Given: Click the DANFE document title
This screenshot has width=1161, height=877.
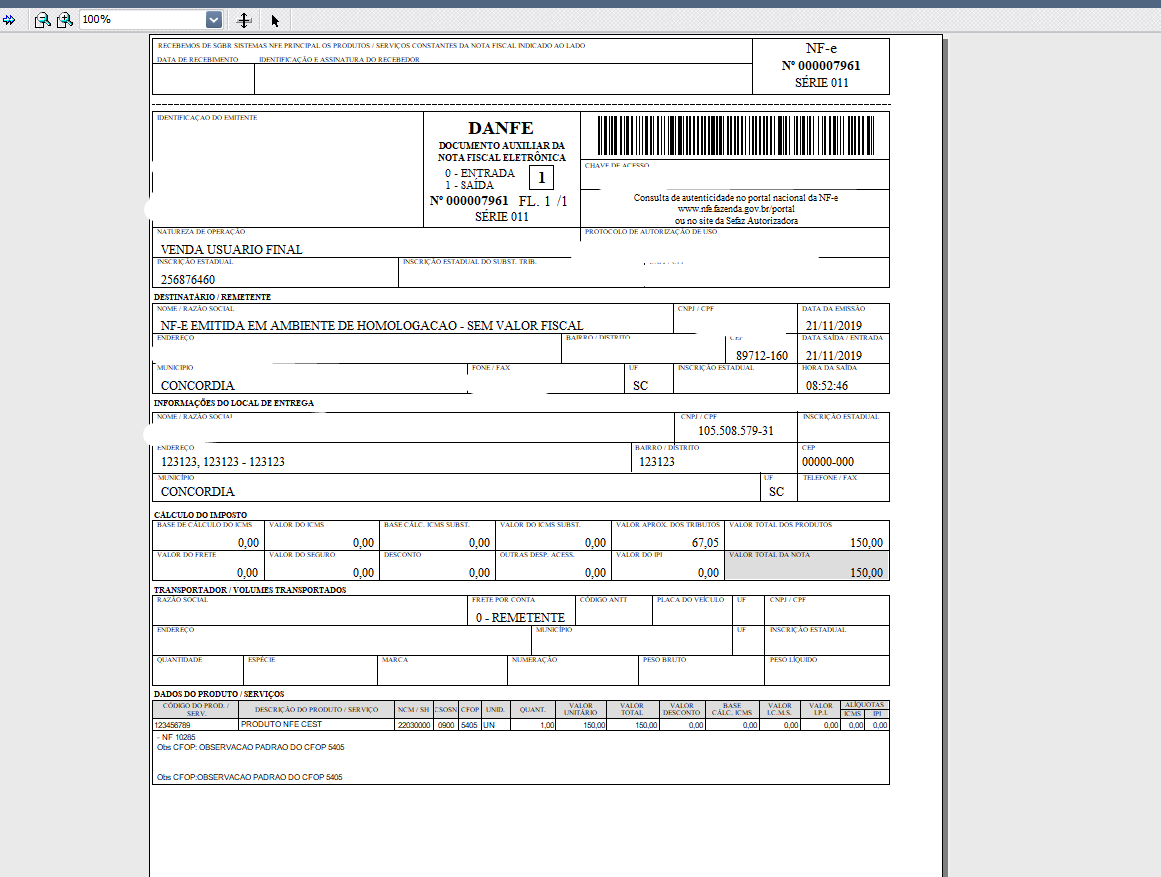Looking at the screenshot, I should [501, 128].
